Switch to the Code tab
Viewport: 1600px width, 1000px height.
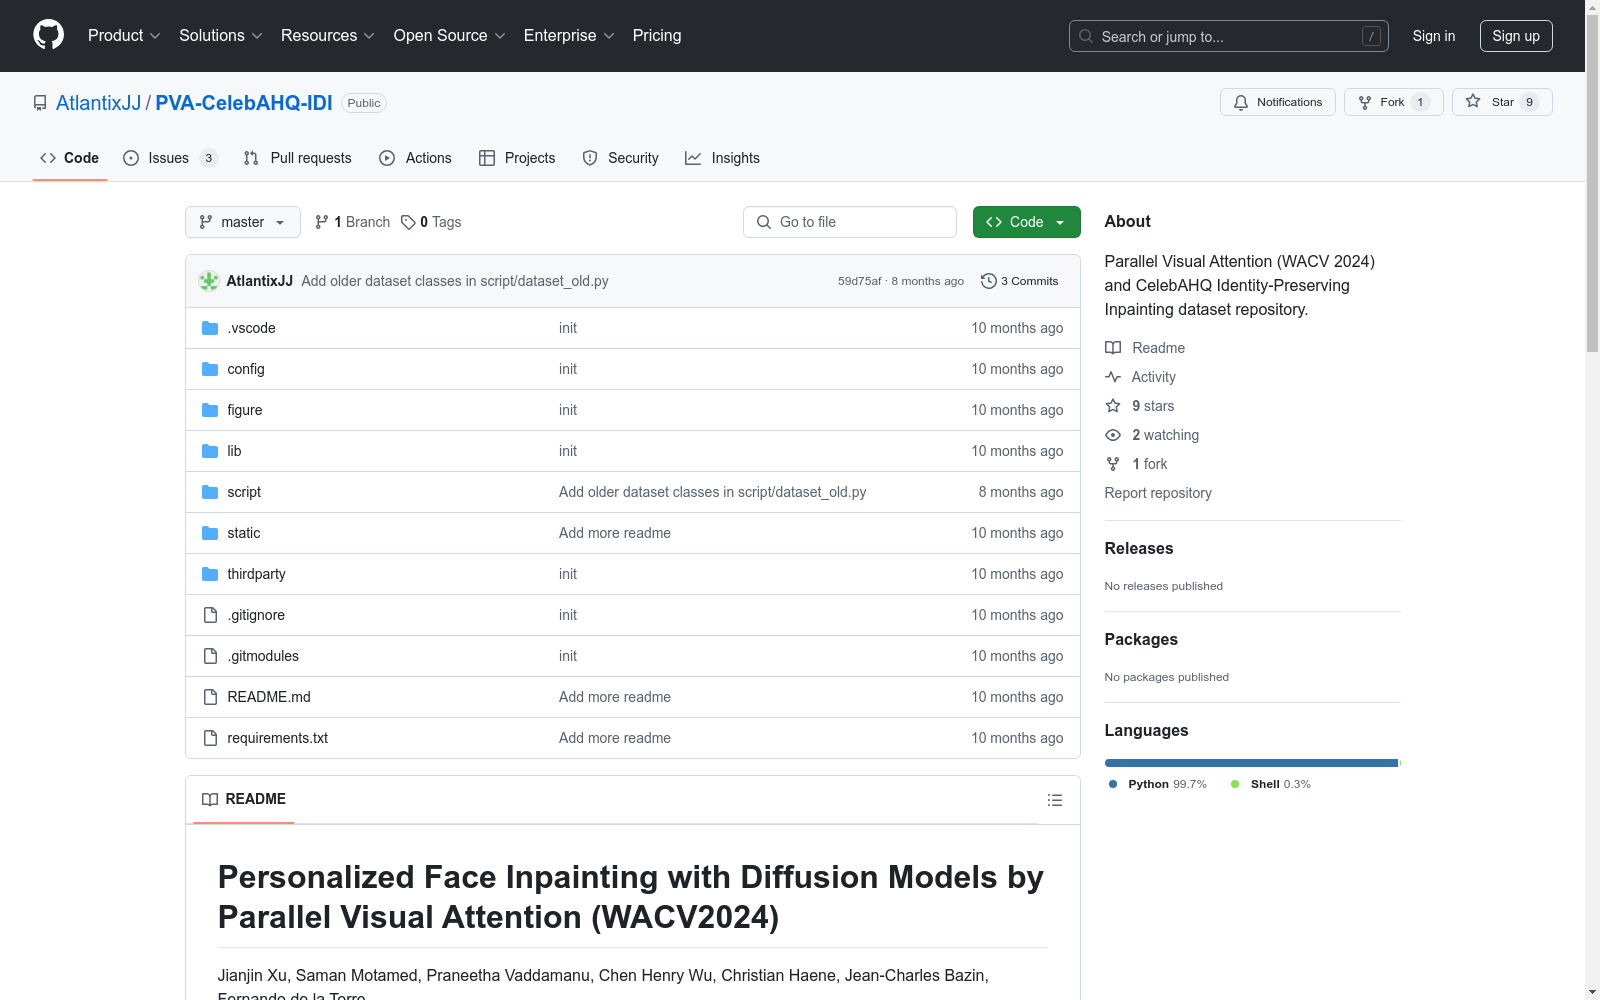(x=69, y=158)
